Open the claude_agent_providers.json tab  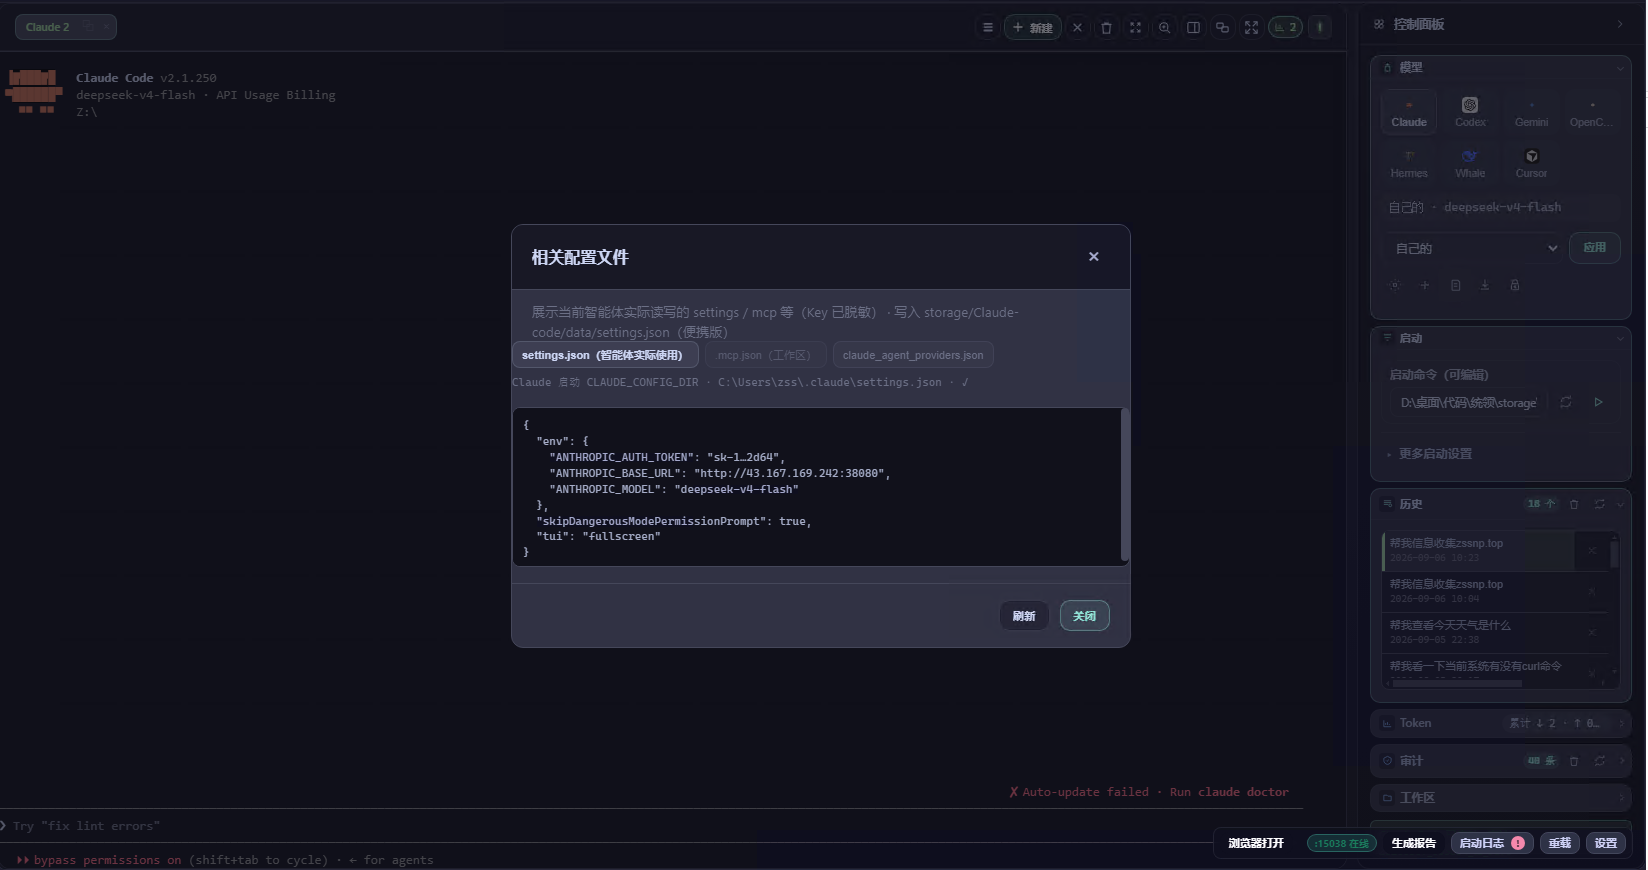coord(913,355)
